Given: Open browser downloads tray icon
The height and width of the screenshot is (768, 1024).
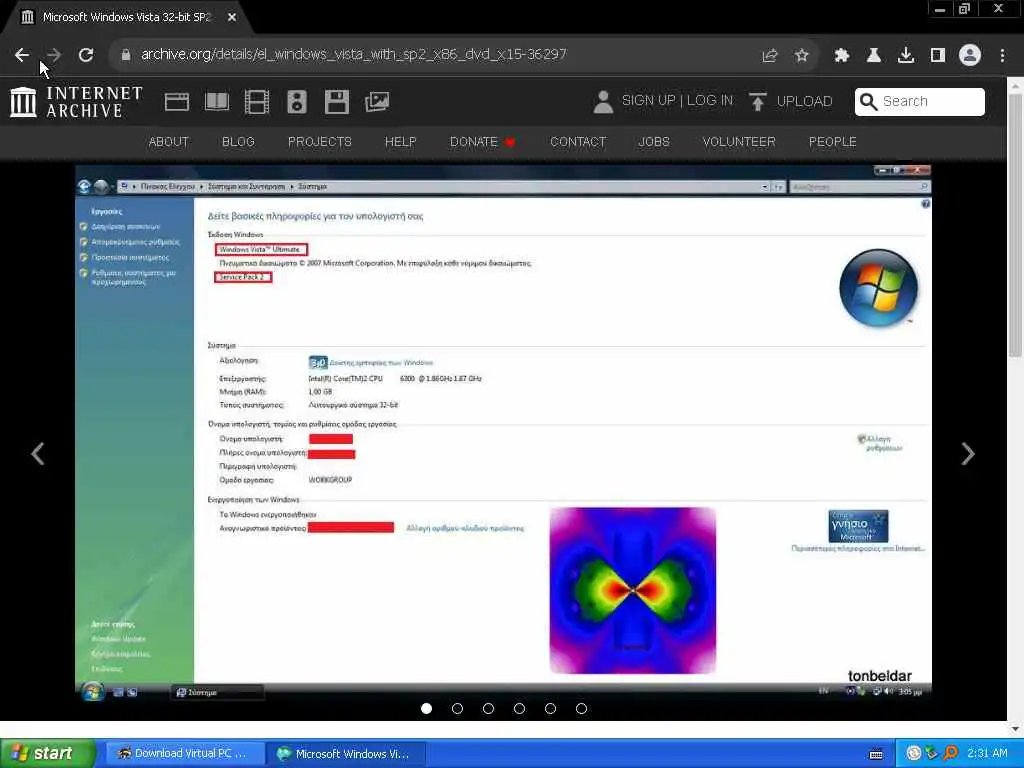Looking at the screenshot, I should point(906,56).
